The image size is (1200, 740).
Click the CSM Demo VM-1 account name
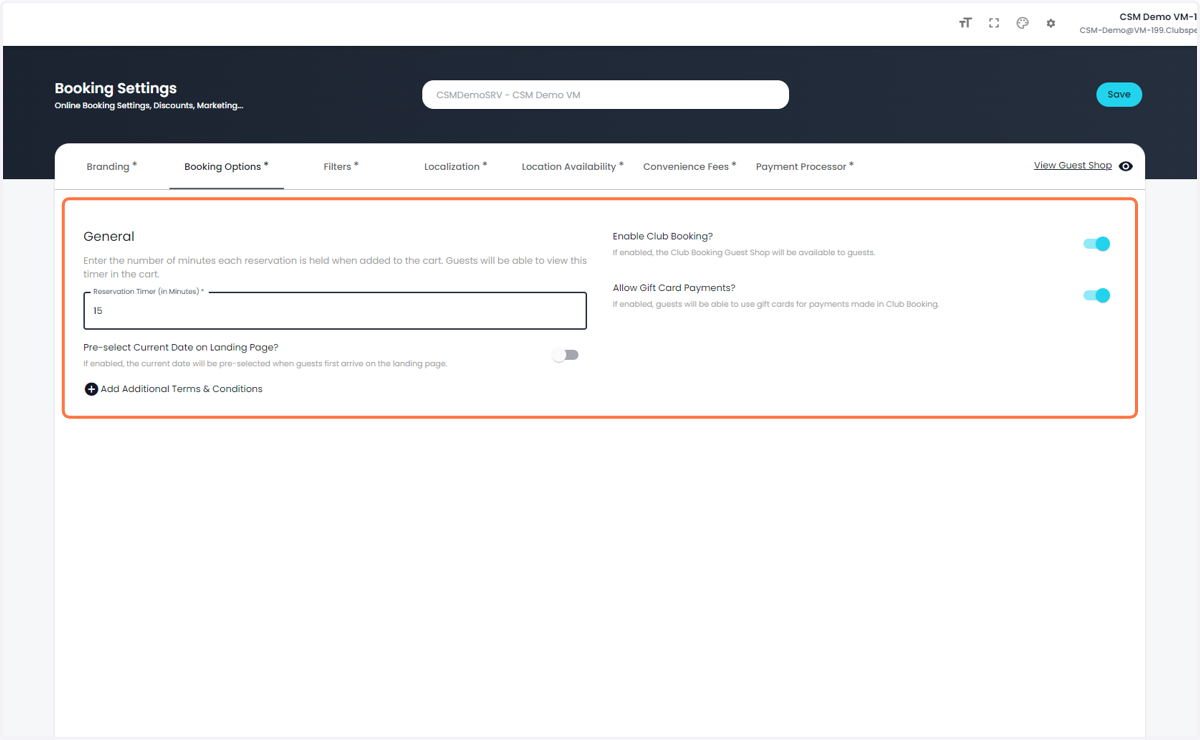coord(1158,17)
